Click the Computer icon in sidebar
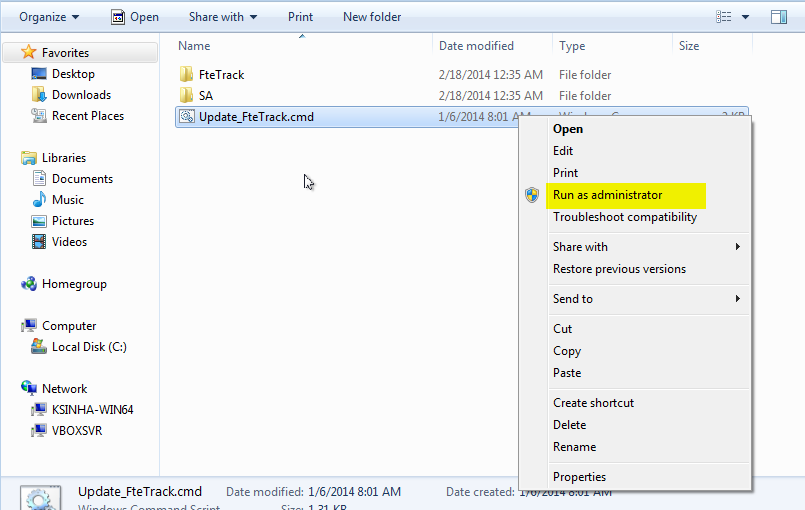This screenshot has width=805, height=510. [x=29, y=326]
